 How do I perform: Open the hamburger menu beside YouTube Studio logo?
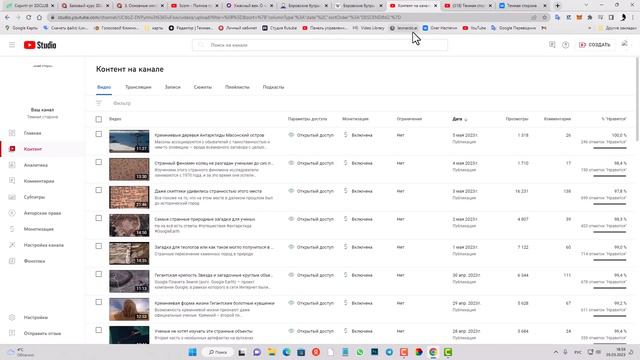[x=12, y=45]
